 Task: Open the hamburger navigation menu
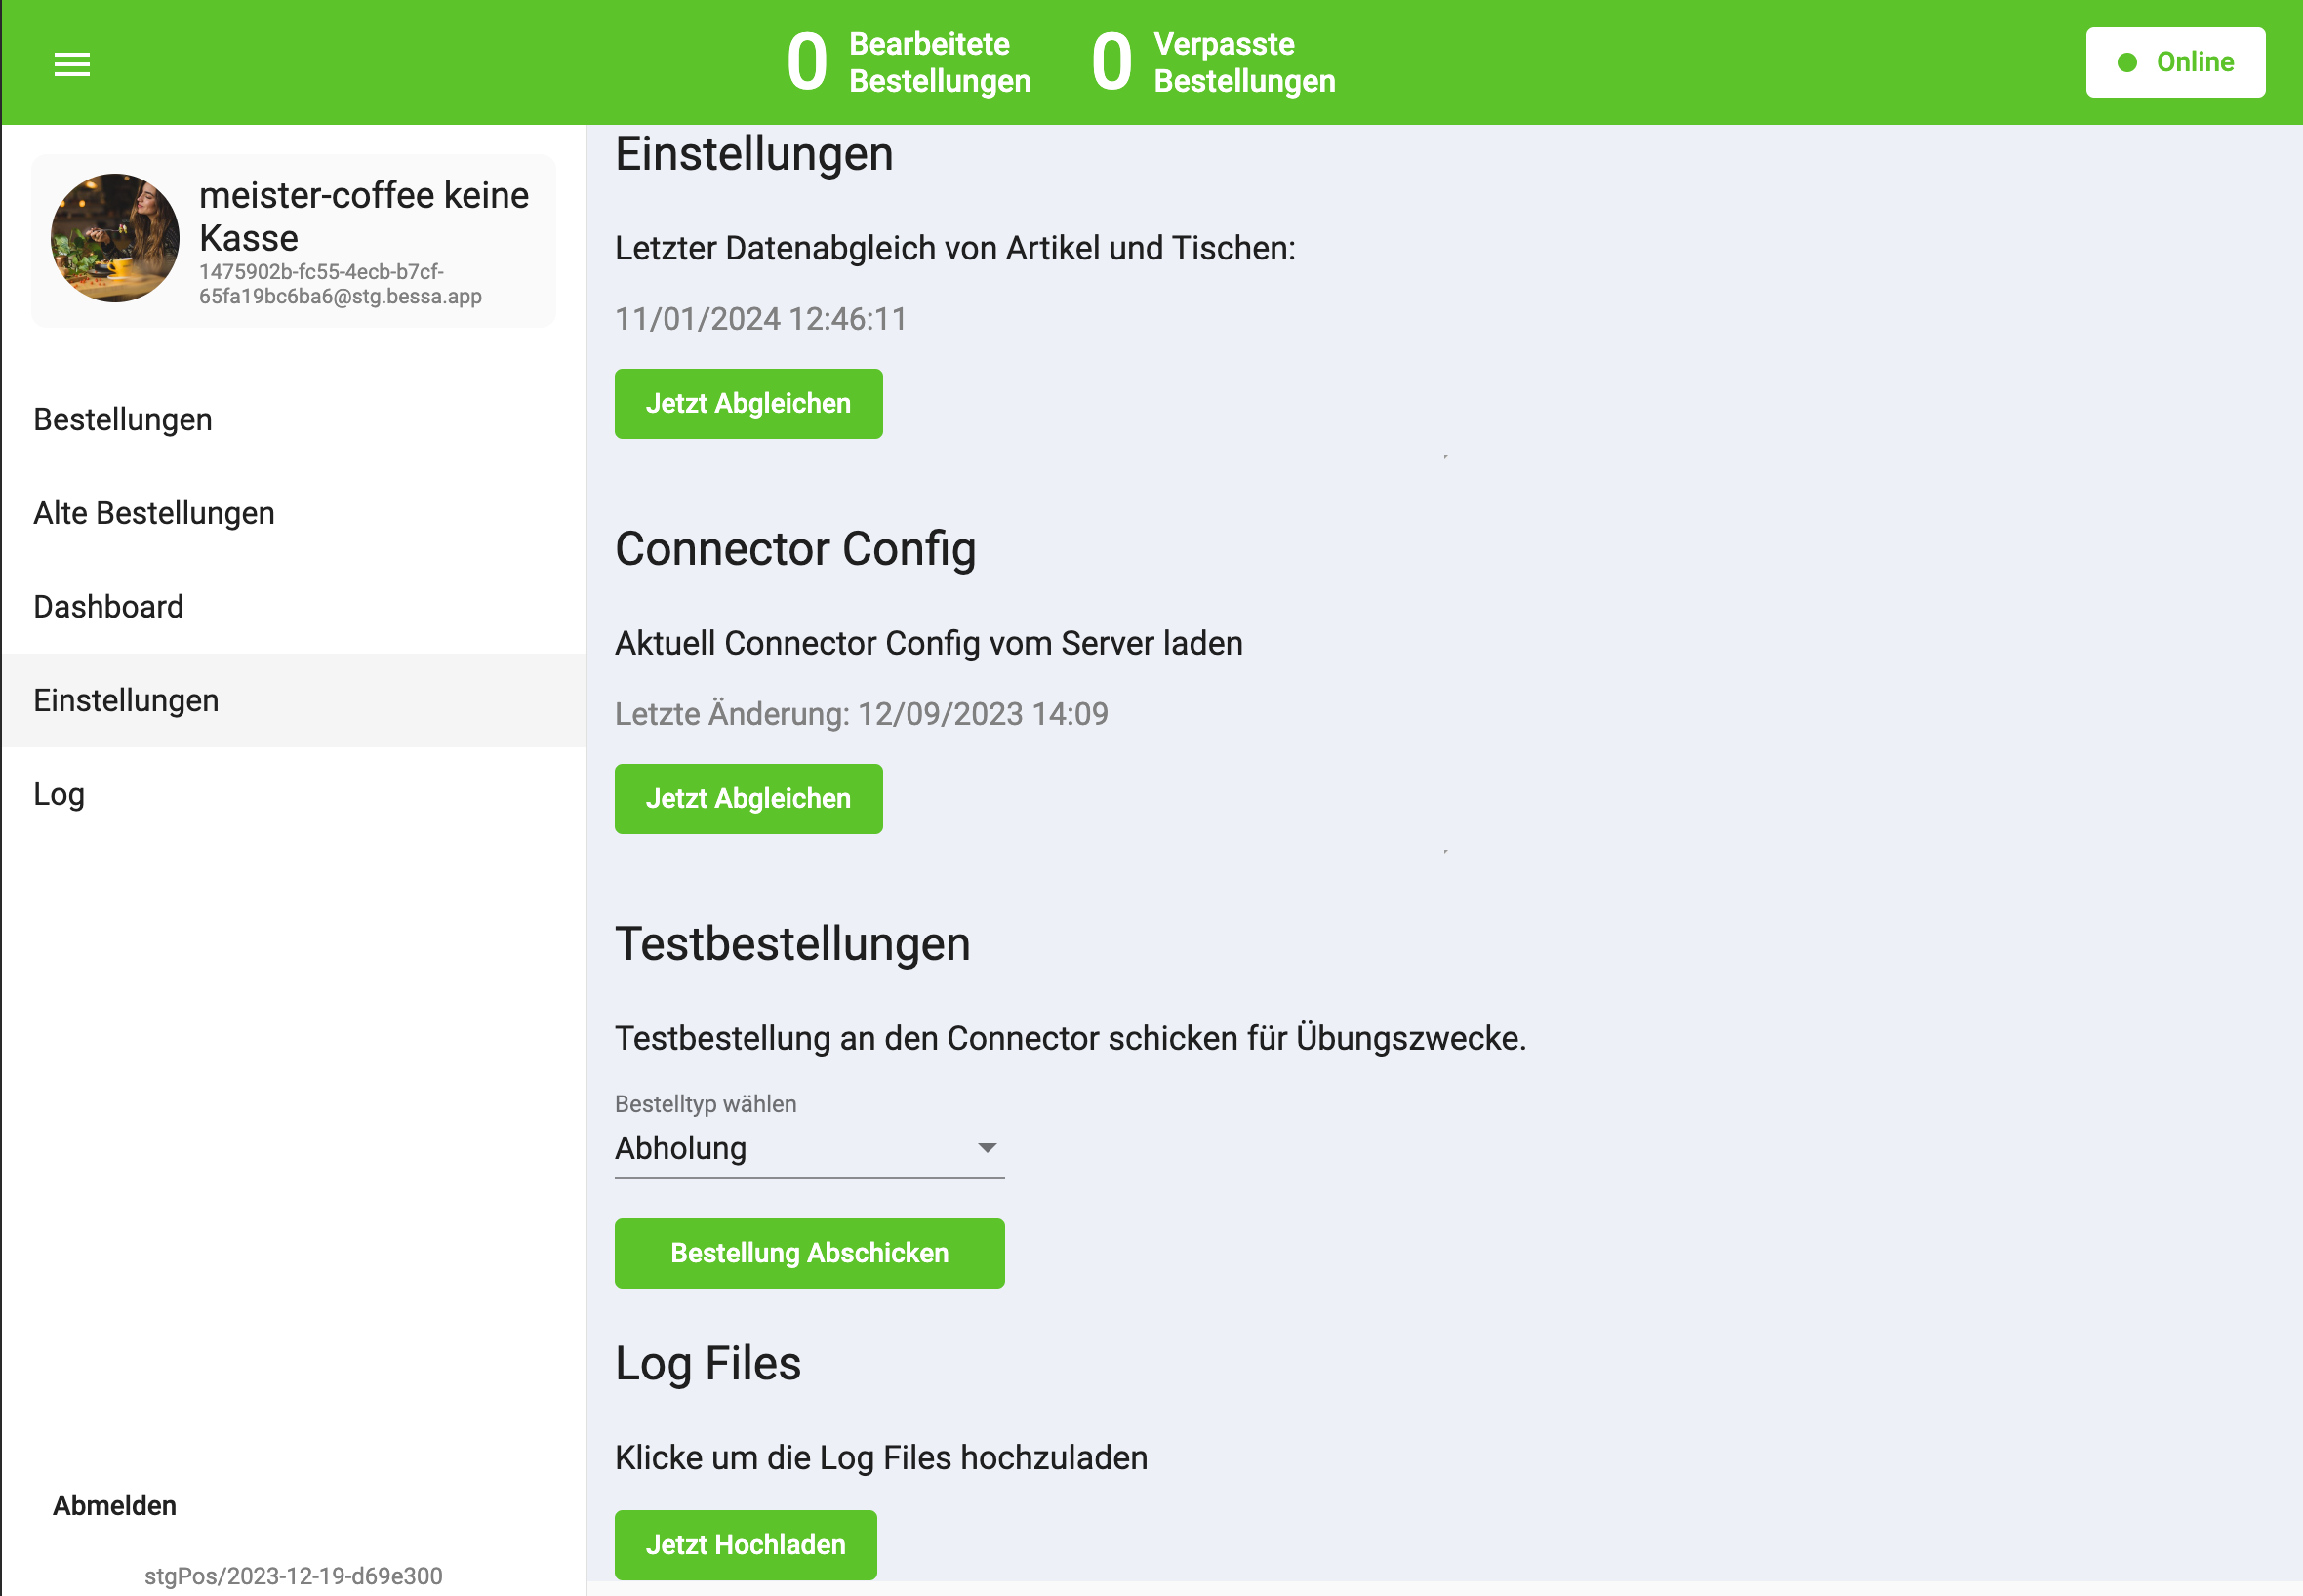(x=71, y=63)
